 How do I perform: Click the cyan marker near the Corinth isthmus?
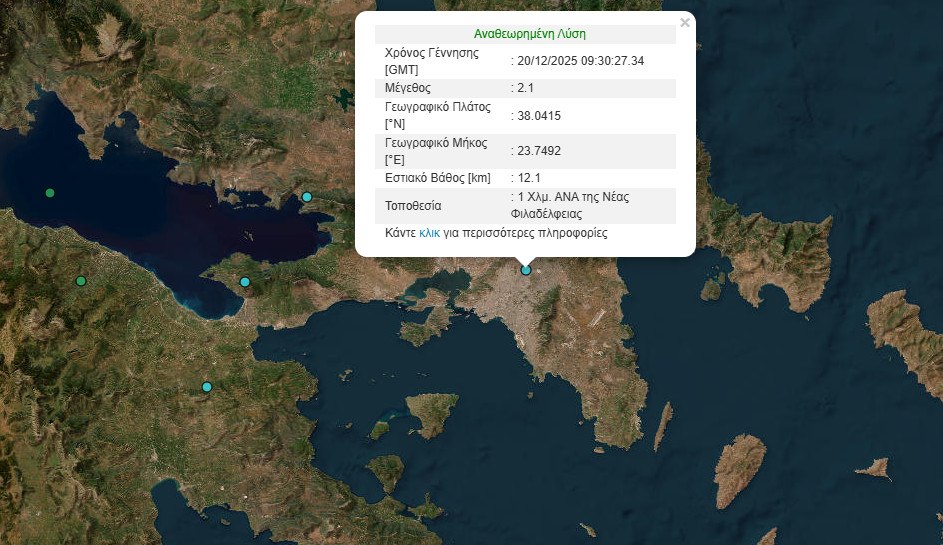tap(245, 282)
